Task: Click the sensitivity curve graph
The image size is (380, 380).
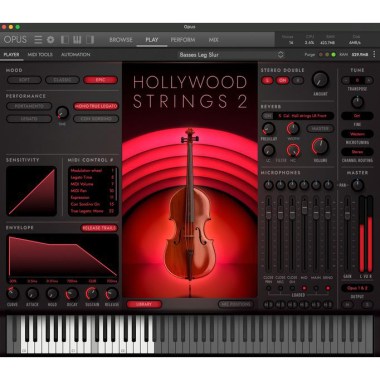Action: pyautogui.click(x=31, y=191)
